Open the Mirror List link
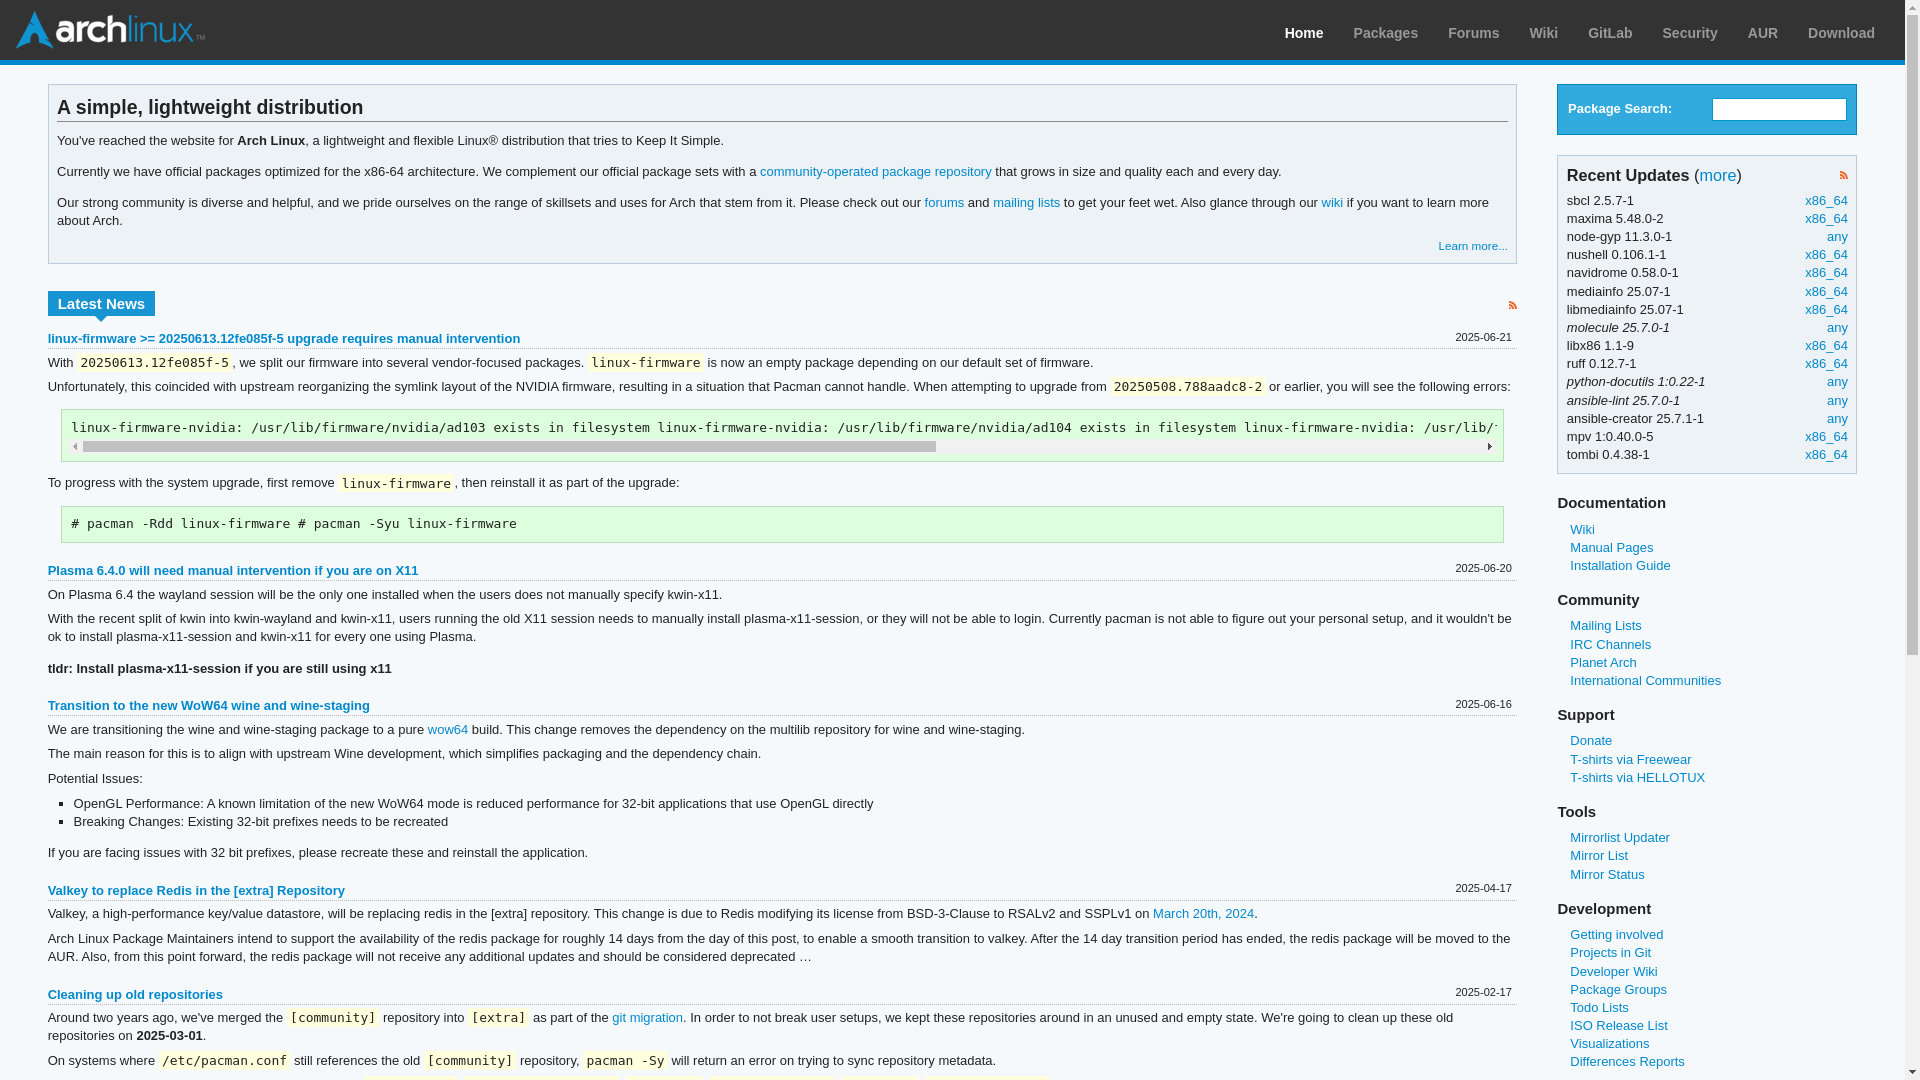Viewport: 1920px width, 1080px height. coord(1598,856)
